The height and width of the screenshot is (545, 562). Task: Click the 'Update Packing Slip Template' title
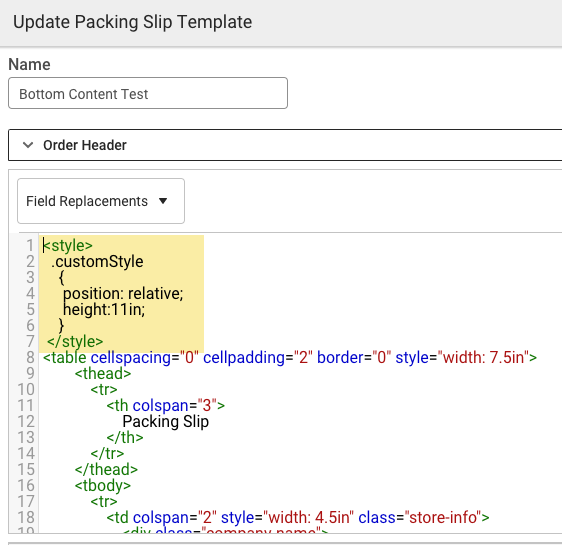coord(133,22)
